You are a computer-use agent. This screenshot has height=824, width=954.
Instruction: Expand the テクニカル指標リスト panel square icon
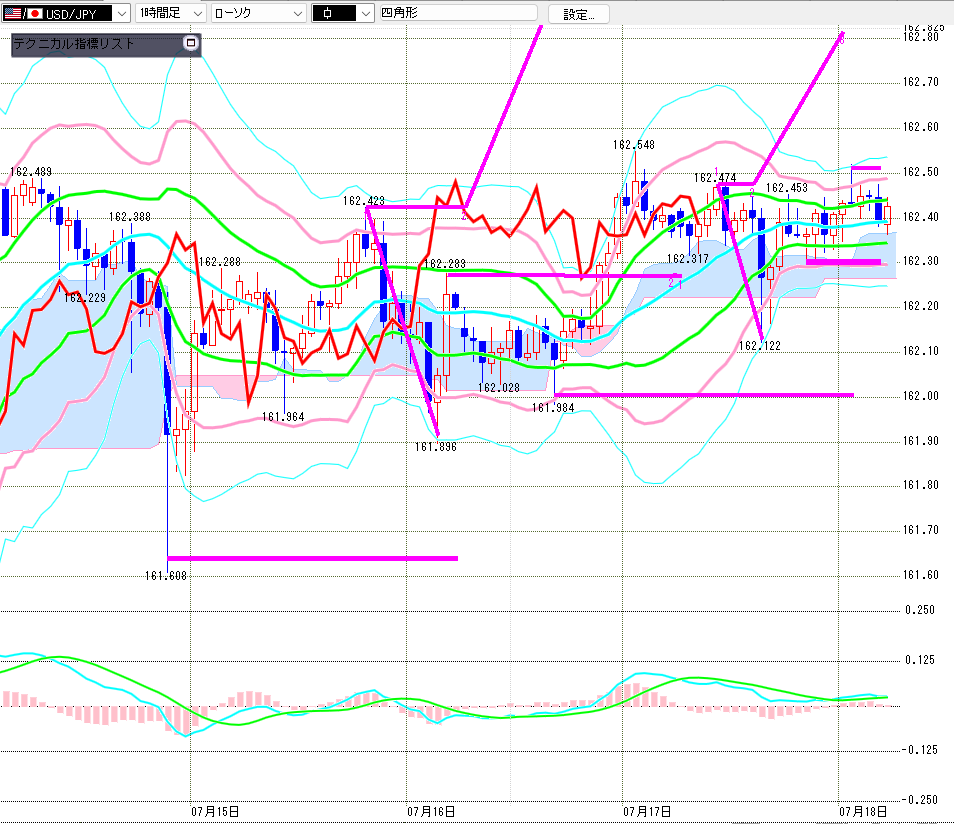click(x=190, y=43)
